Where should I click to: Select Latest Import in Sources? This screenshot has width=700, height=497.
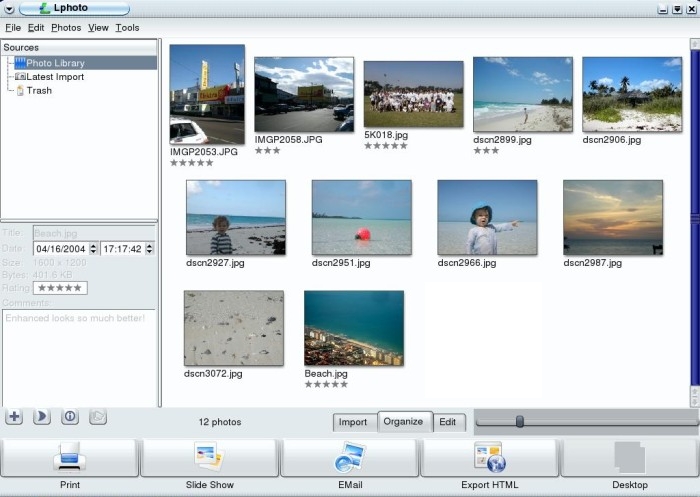tap(49, 77)
